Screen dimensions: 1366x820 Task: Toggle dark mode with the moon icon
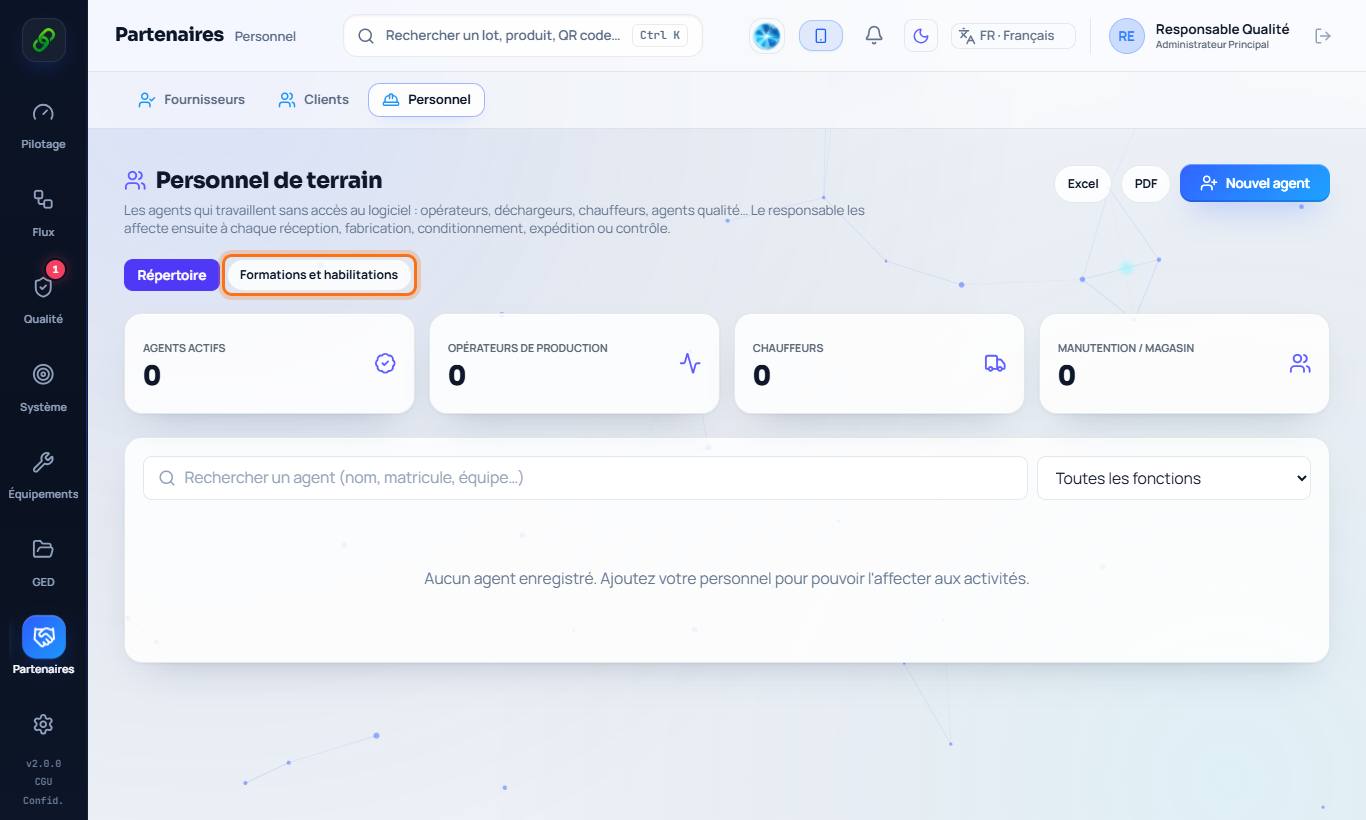tap(921, 36)
